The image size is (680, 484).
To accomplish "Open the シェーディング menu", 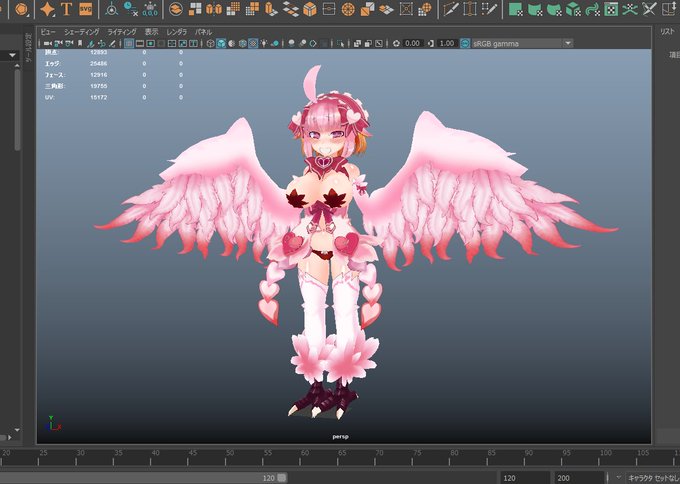I will (82, 32).
